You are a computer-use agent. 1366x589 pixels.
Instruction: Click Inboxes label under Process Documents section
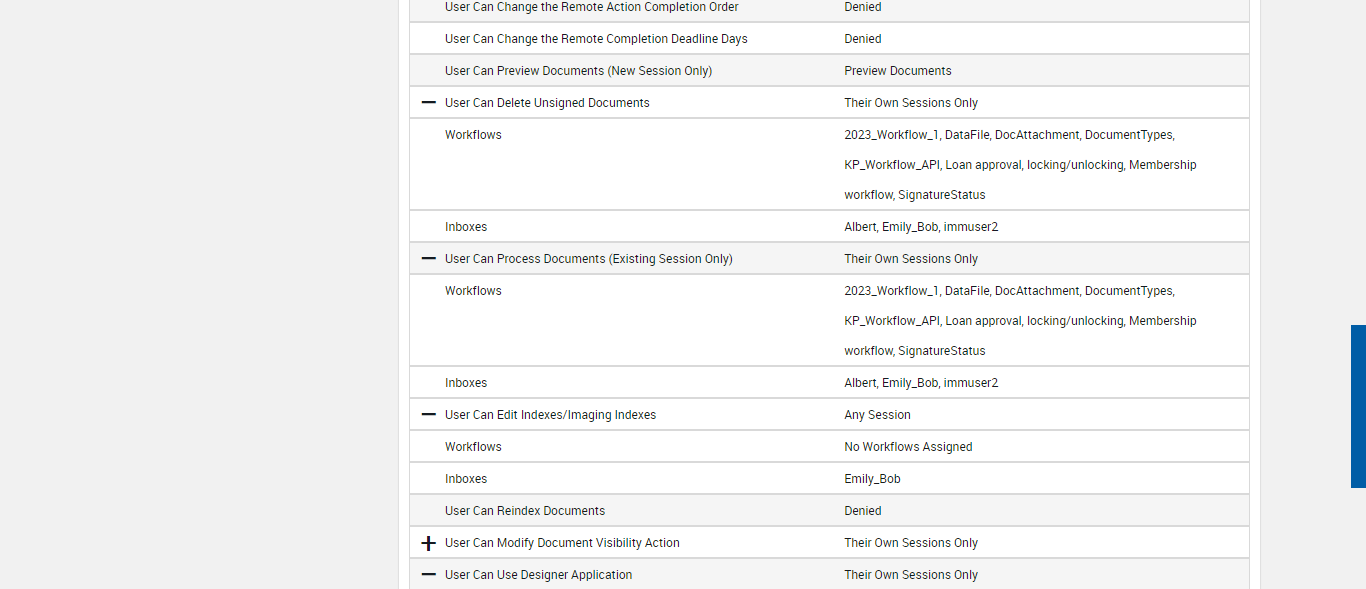[x=466, y=383]
